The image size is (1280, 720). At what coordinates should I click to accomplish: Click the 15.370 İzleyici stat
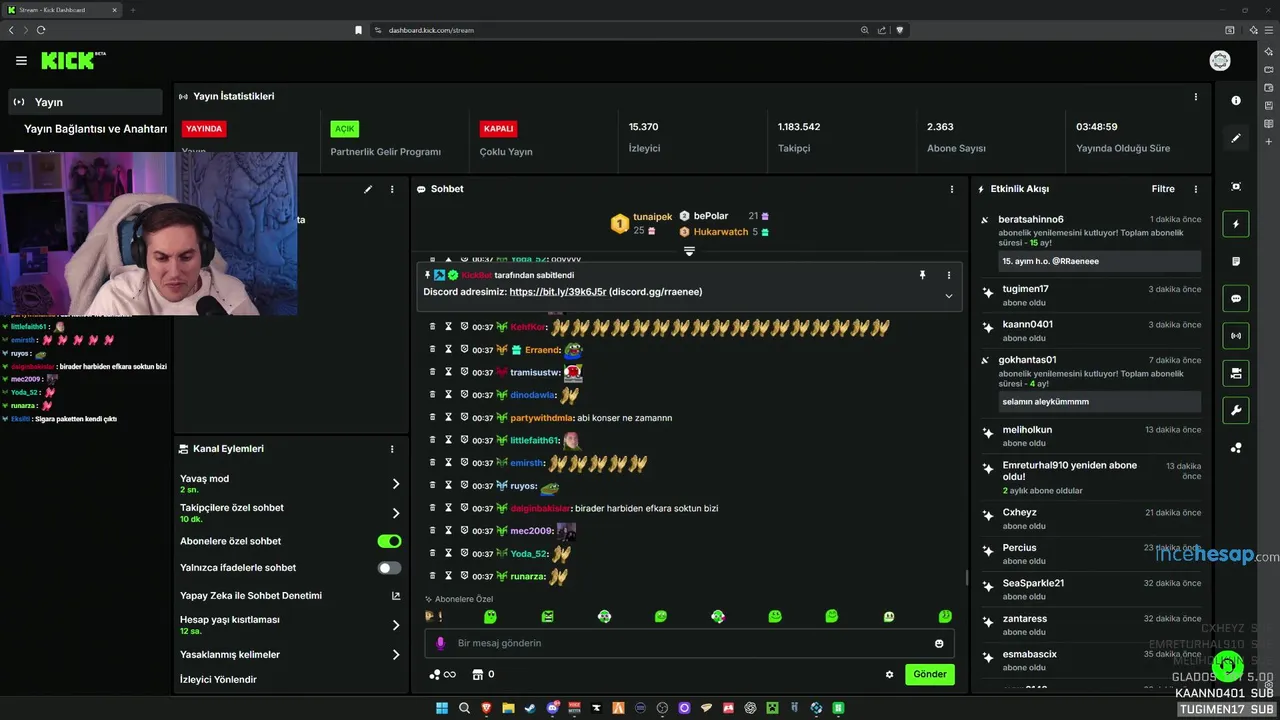(x=644, y=137)
